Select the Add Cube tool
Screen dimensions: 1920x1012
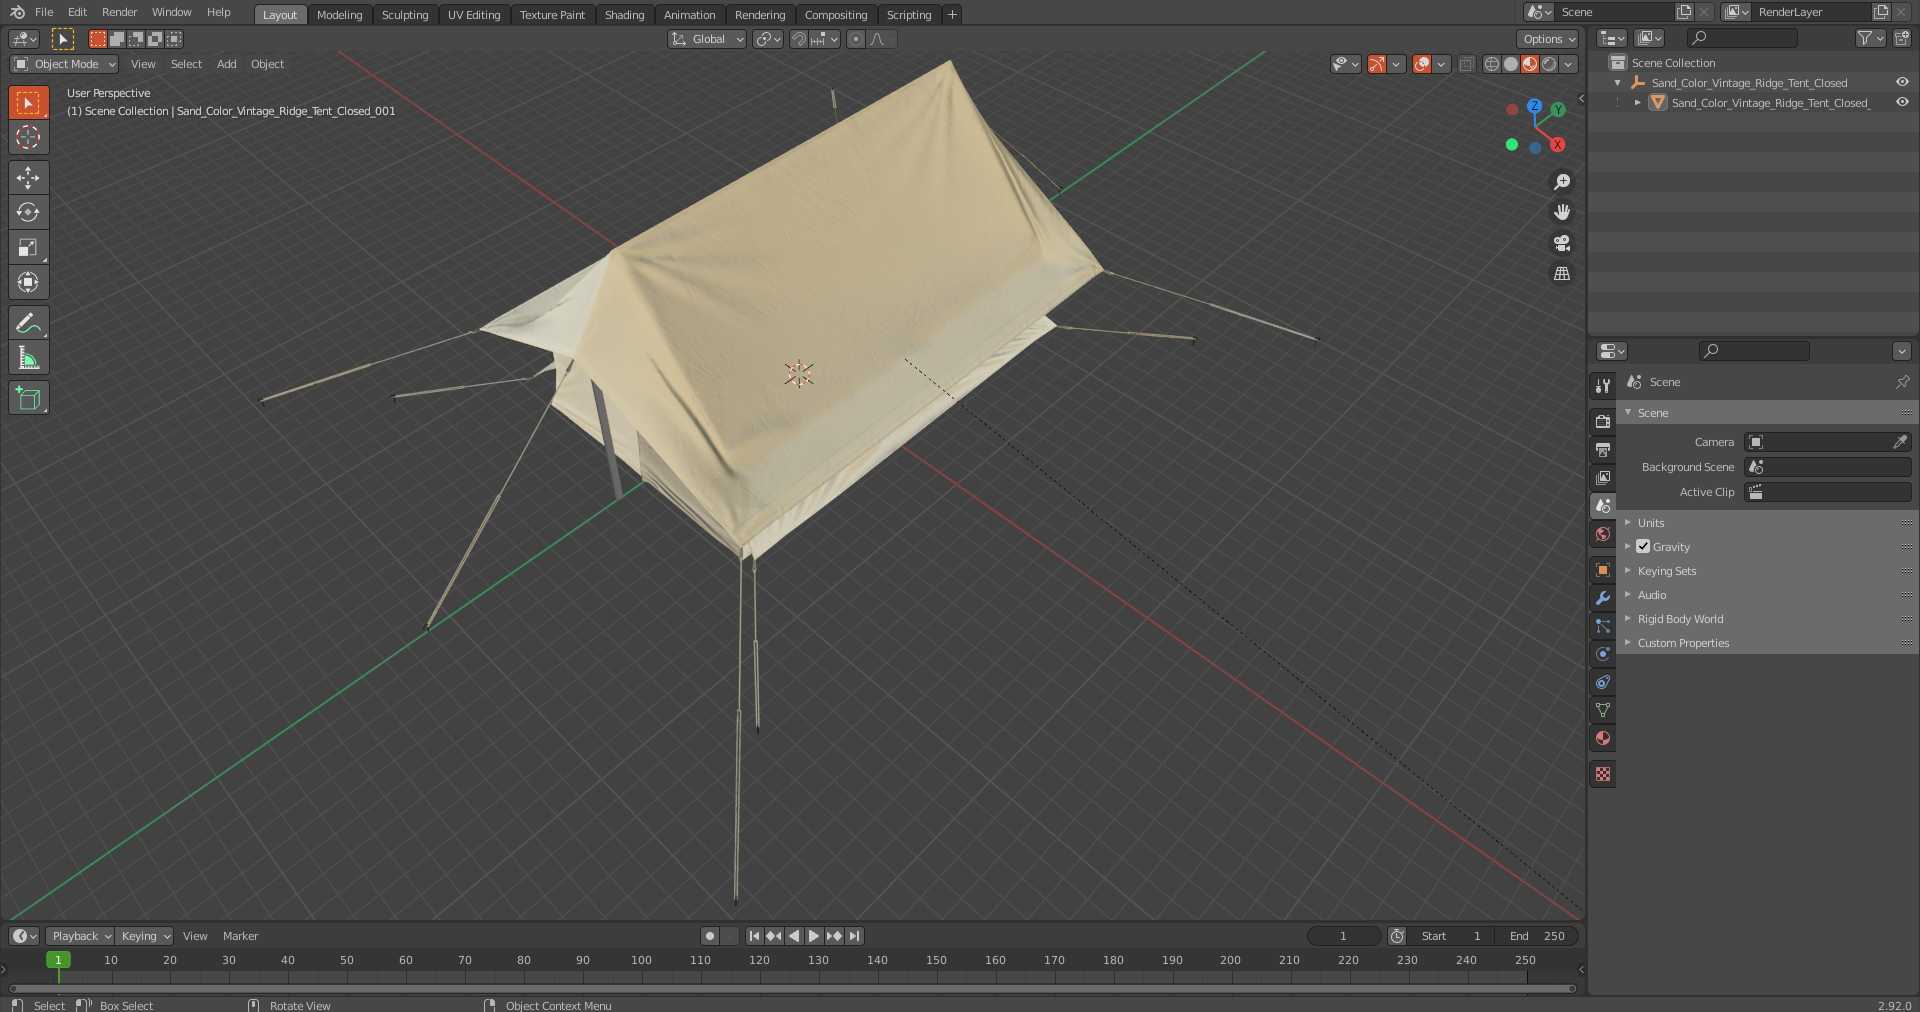[x=28, y=398]
